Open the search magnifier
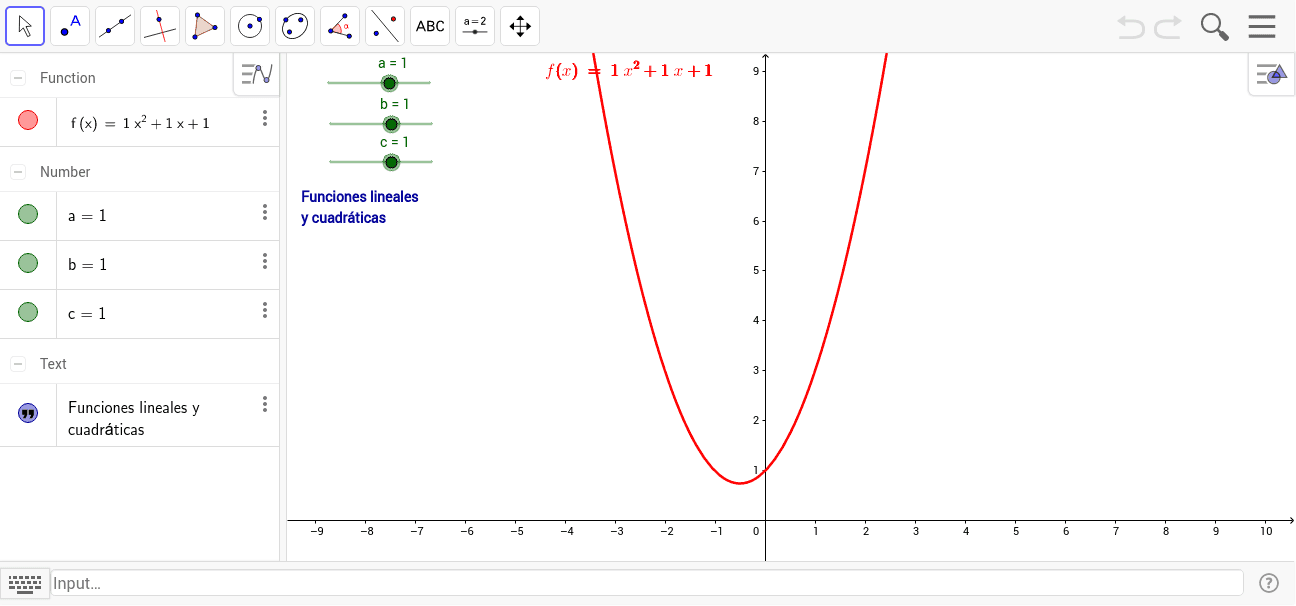 coord(1214,27)
